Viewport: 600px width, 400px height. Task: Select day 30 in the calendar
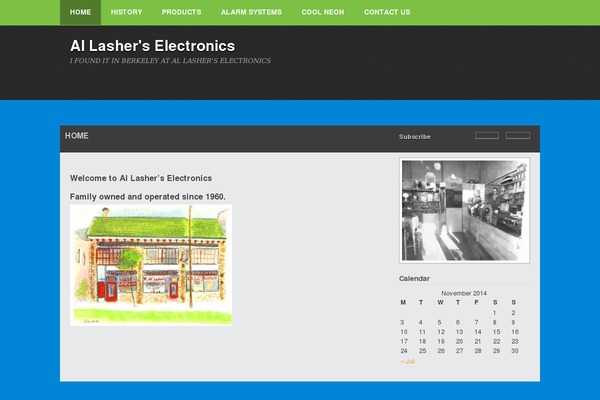(515, 351)
